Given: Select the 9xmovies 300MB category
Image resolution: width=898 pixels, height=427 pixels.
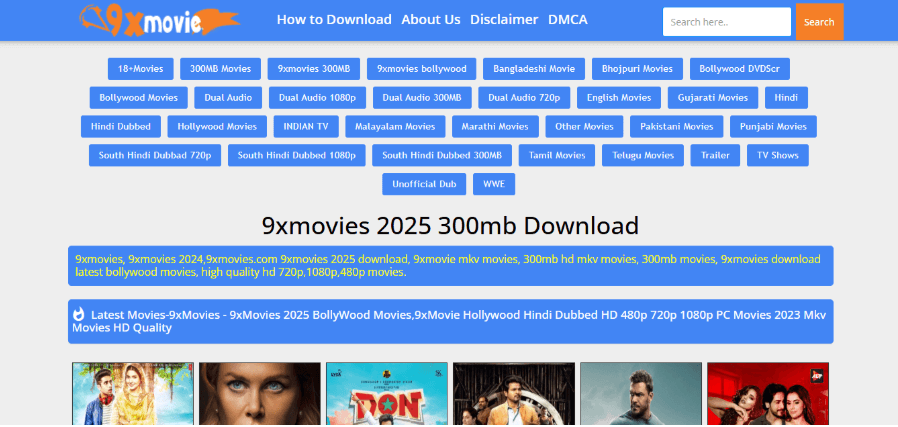Looking at the screenshot, I should [314, 69].
